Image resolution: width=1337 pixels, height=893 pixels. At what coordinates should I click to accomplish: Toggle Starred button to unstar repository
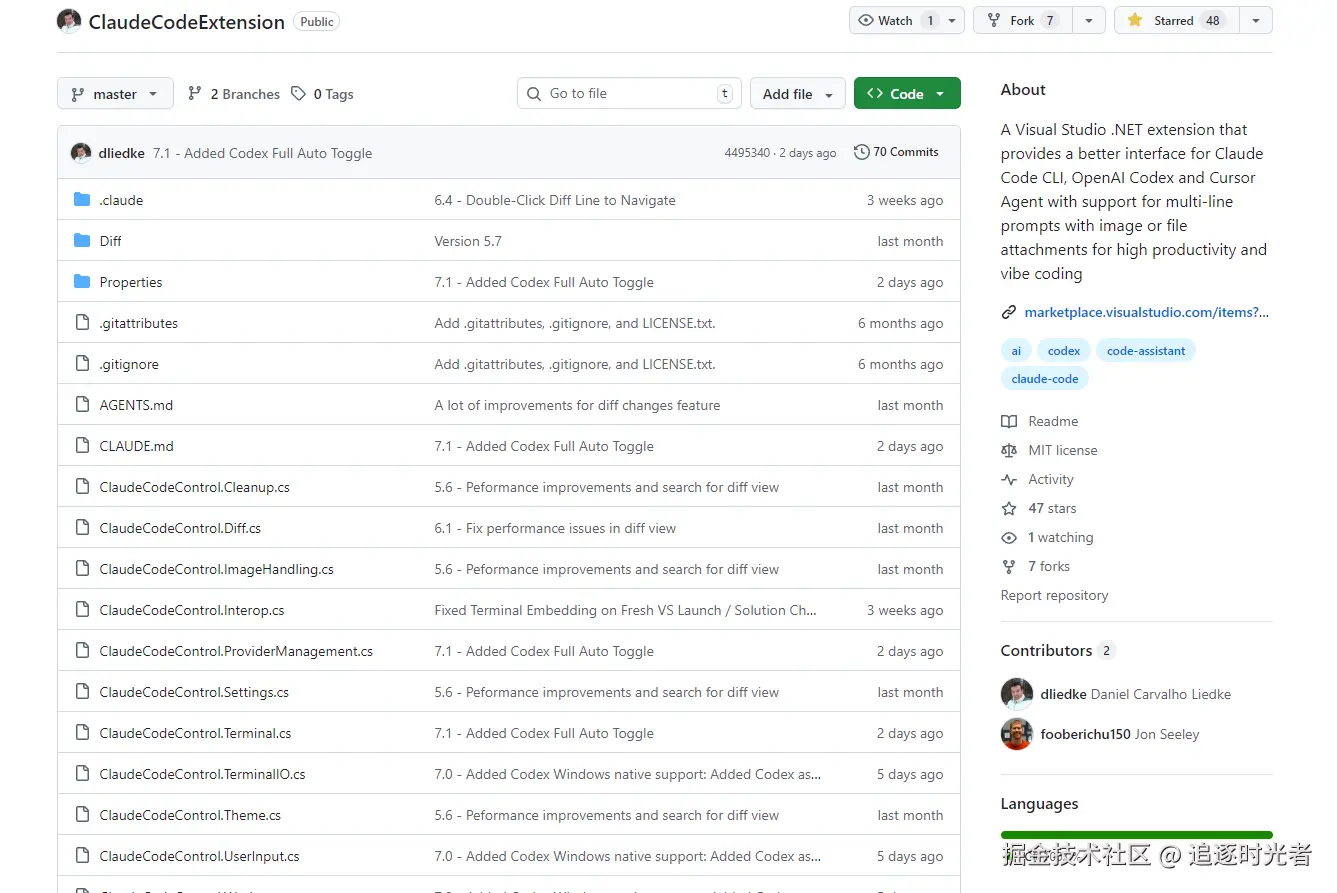[1176, 20]
